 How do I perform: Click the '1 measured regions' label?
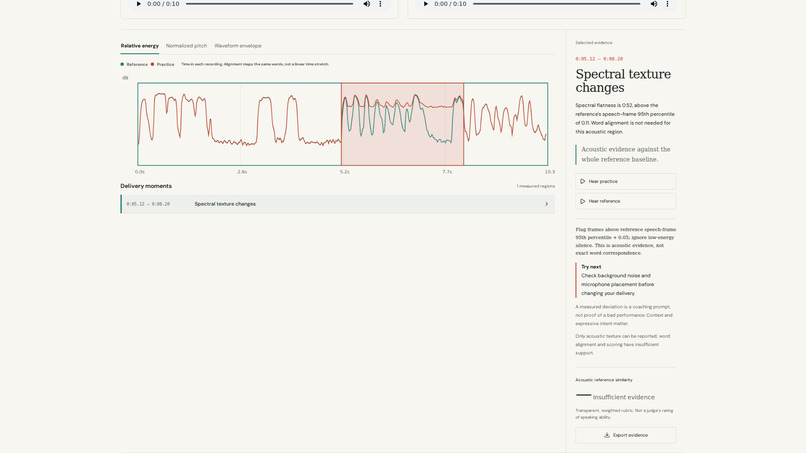click(x=536, y=186)
